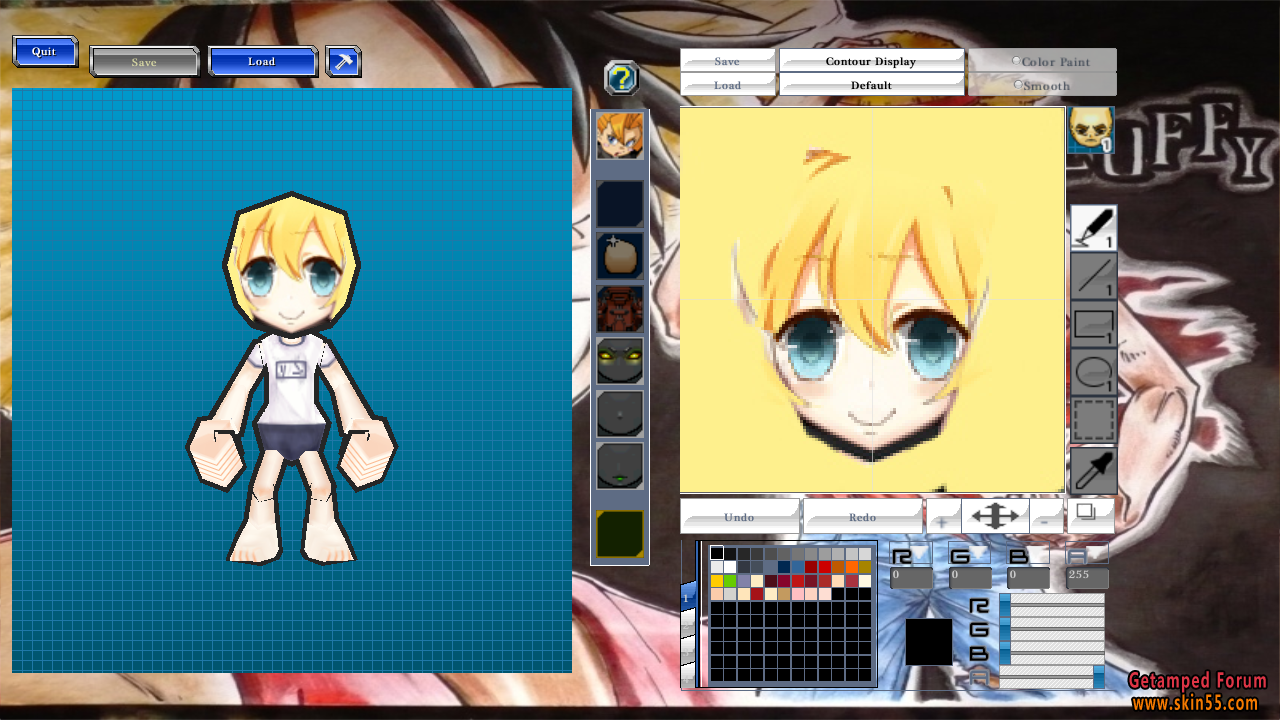
Task: Pick the dark navy blue palette swatch
Action: pyautogui.click(x=784, y=567)
